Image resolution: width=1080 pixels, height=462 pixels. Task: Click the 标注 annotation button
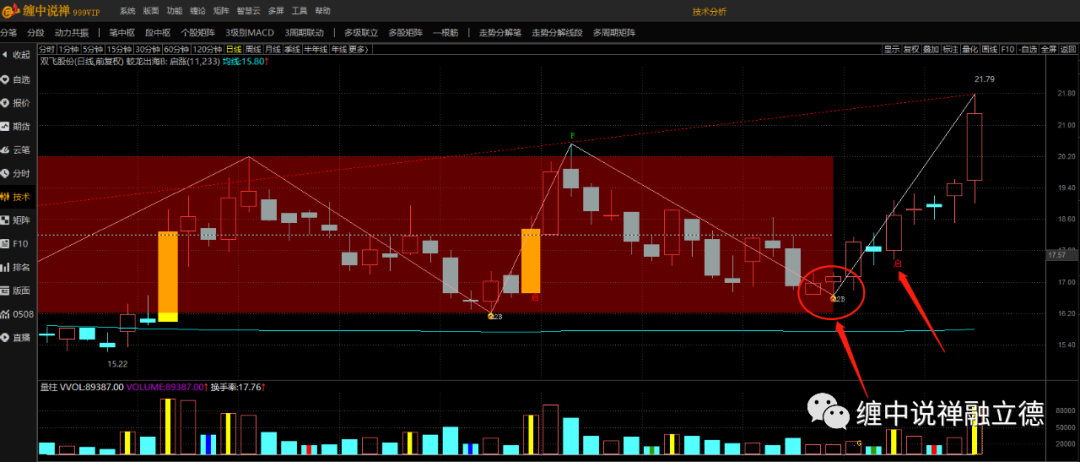tap(951, 49)
